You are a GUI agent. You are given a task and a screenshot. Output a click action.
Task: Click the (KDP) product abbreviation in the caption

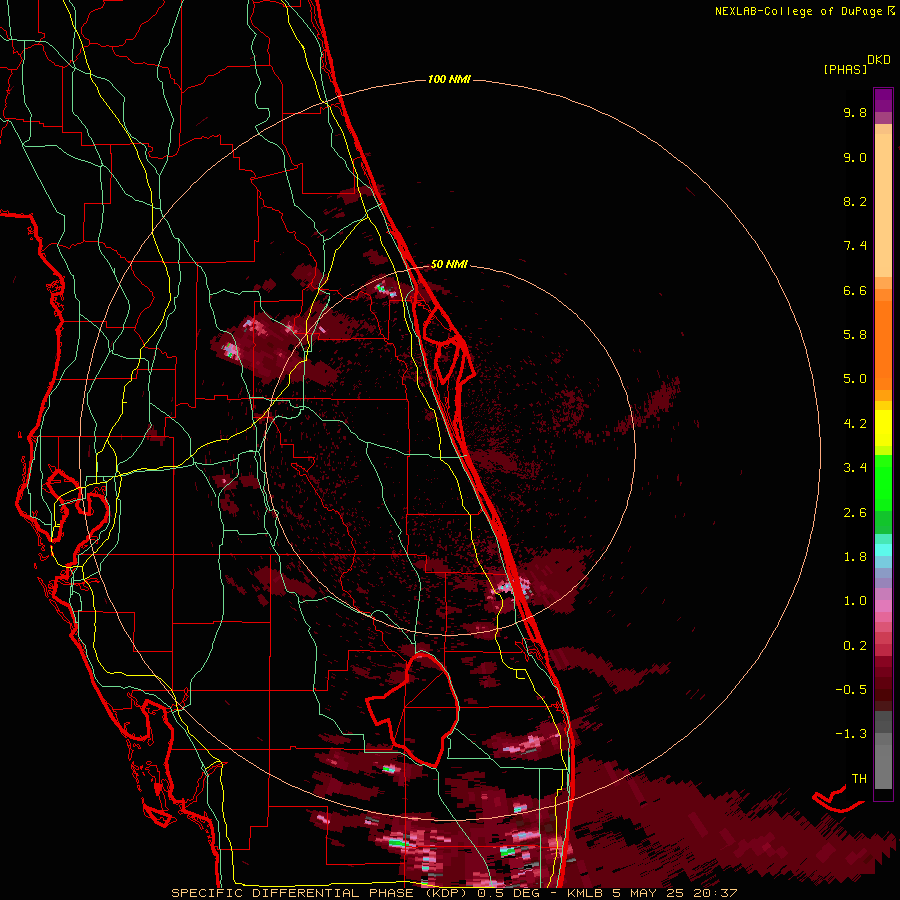[444, 893]
